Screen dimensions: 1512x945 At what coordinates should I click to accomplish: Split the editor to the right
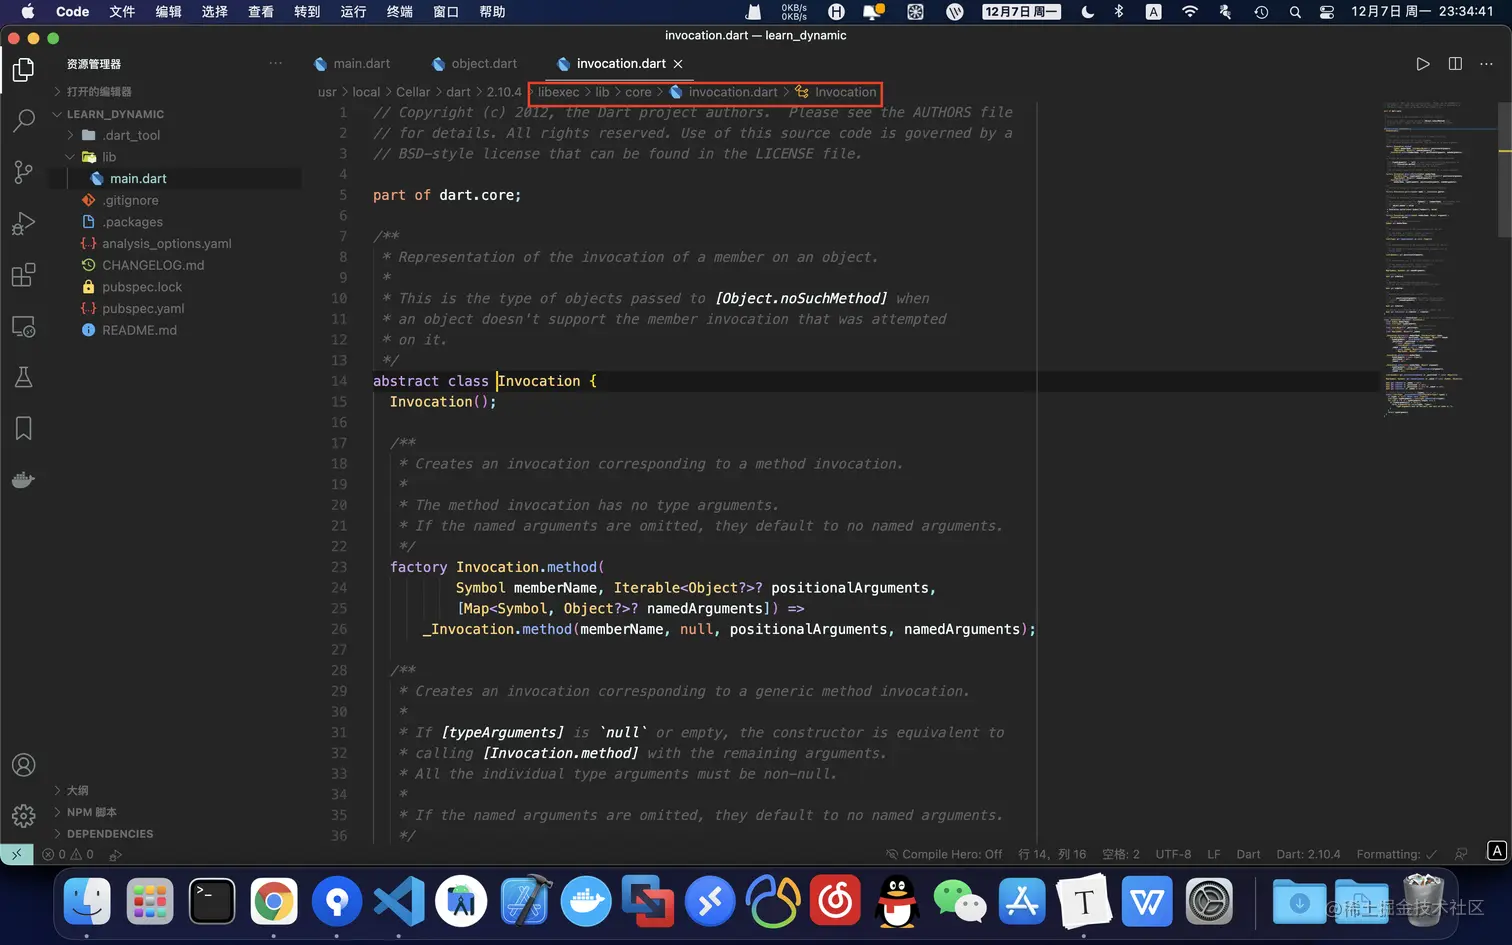tap(1455, 64)
